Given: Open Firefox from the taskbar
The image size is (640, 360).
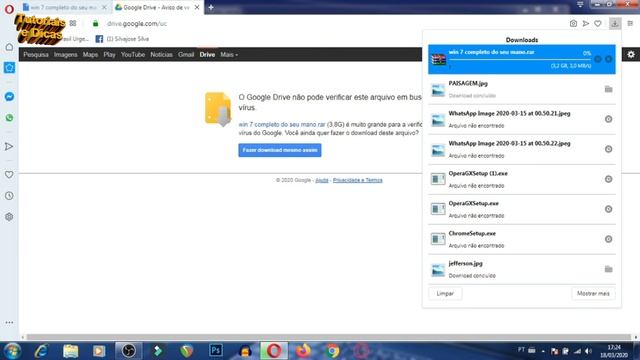Looking at the screenshot, I should tap(303, 351).
